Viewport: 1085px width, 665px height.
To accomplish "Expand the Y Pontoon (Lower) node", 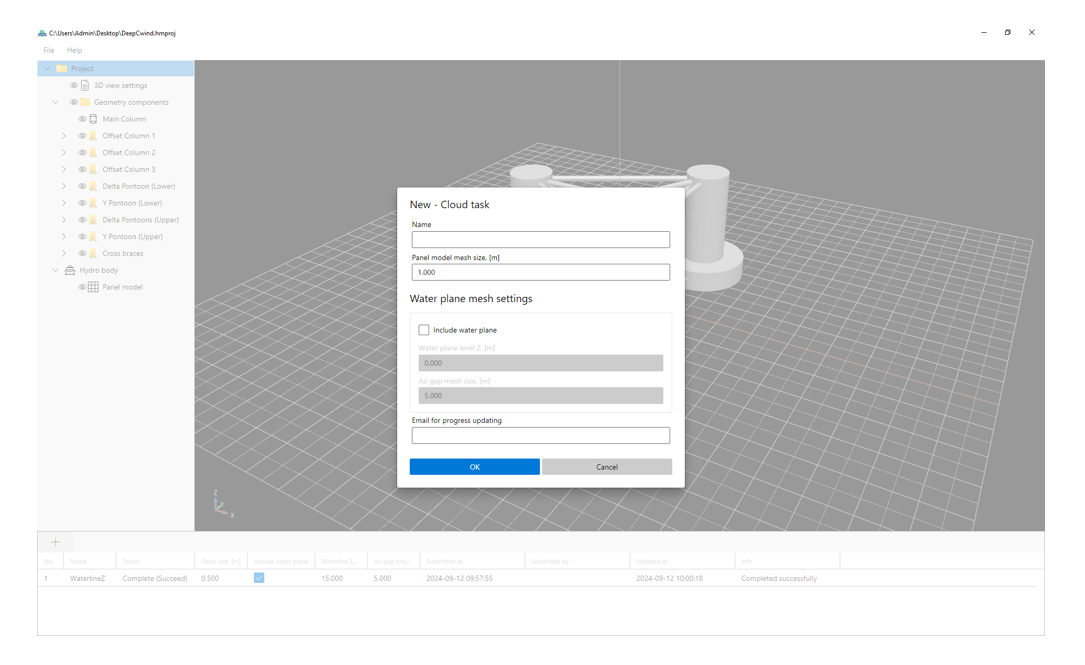I will pos(64,203).
